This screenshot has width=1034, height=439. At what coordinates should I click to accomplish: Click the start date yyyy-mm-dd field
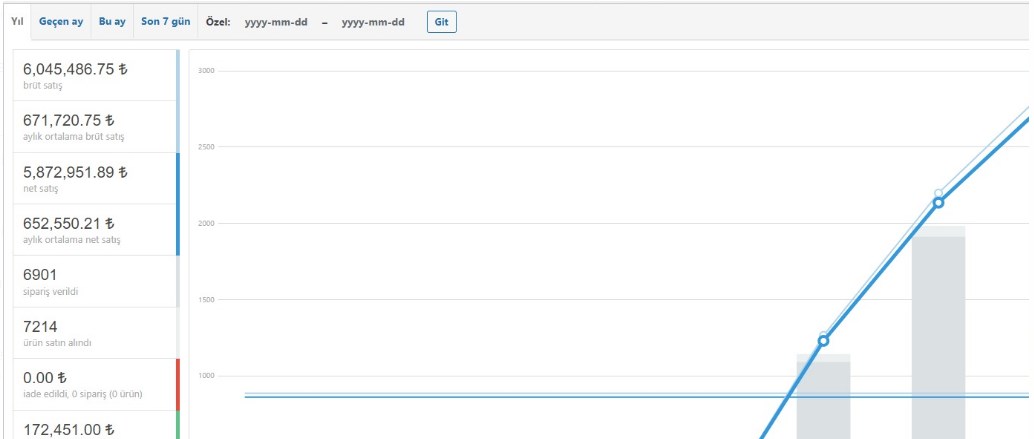click(x=276, y=22)
